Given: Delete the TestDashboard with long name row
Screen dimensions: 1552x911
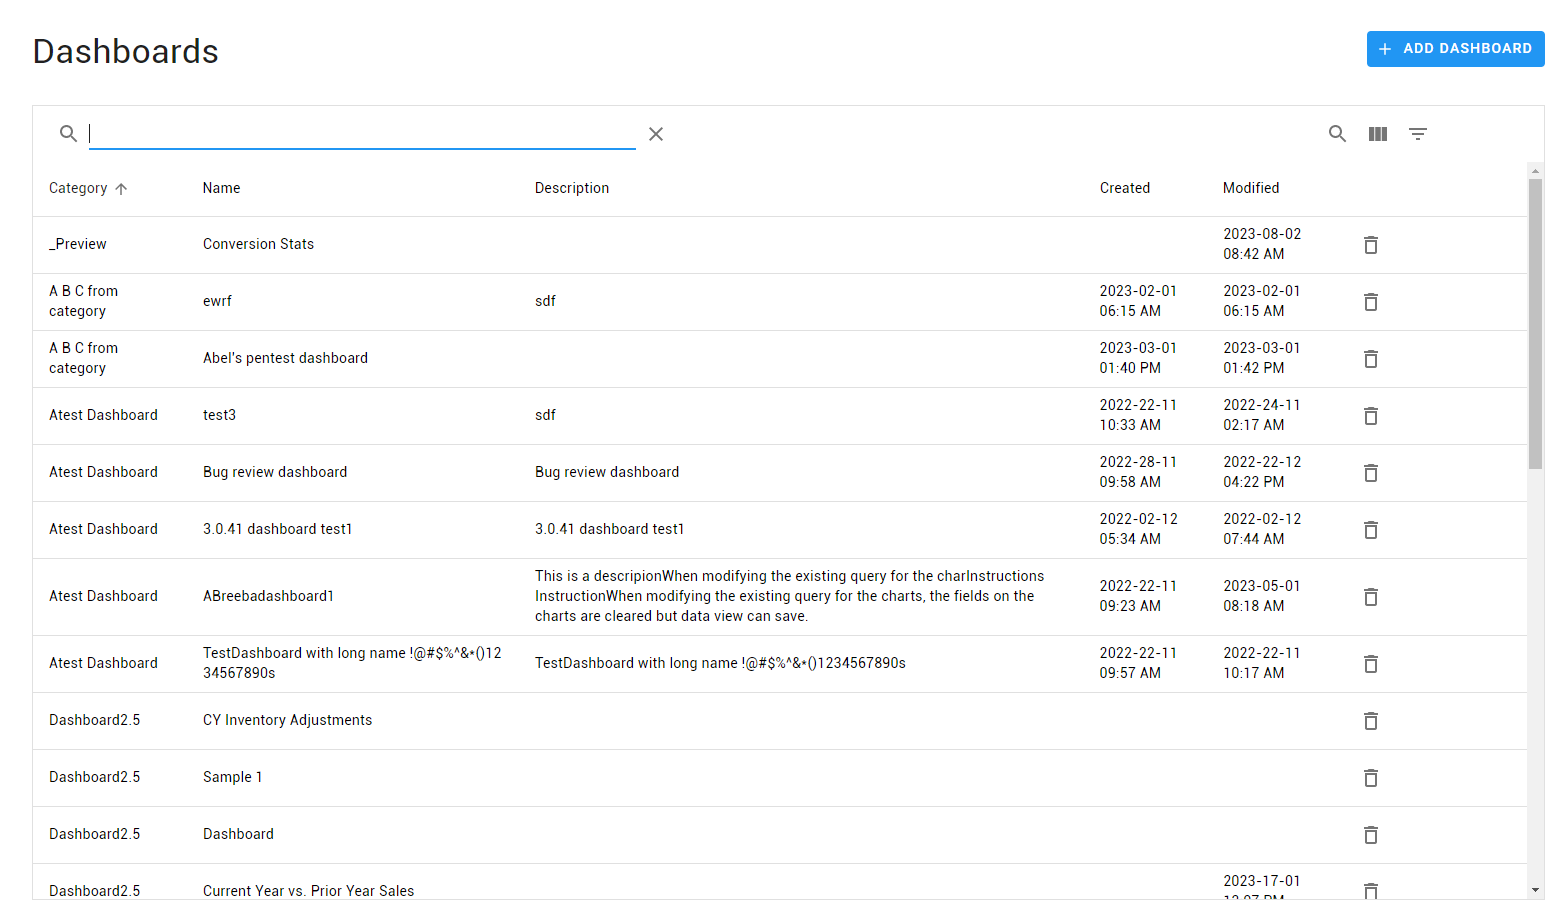Looking at the screenshot, I should pos(1371,664).
